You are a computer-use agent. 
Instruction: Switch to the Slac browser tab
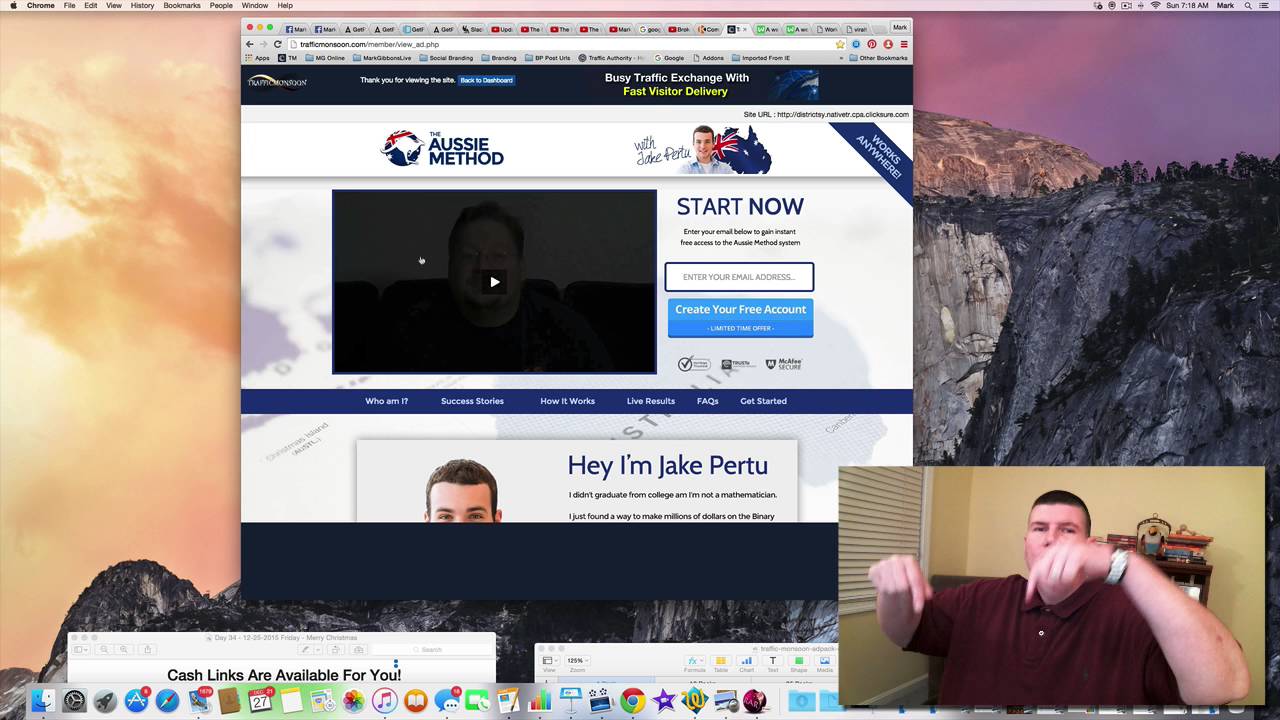[x=471, y=29]
